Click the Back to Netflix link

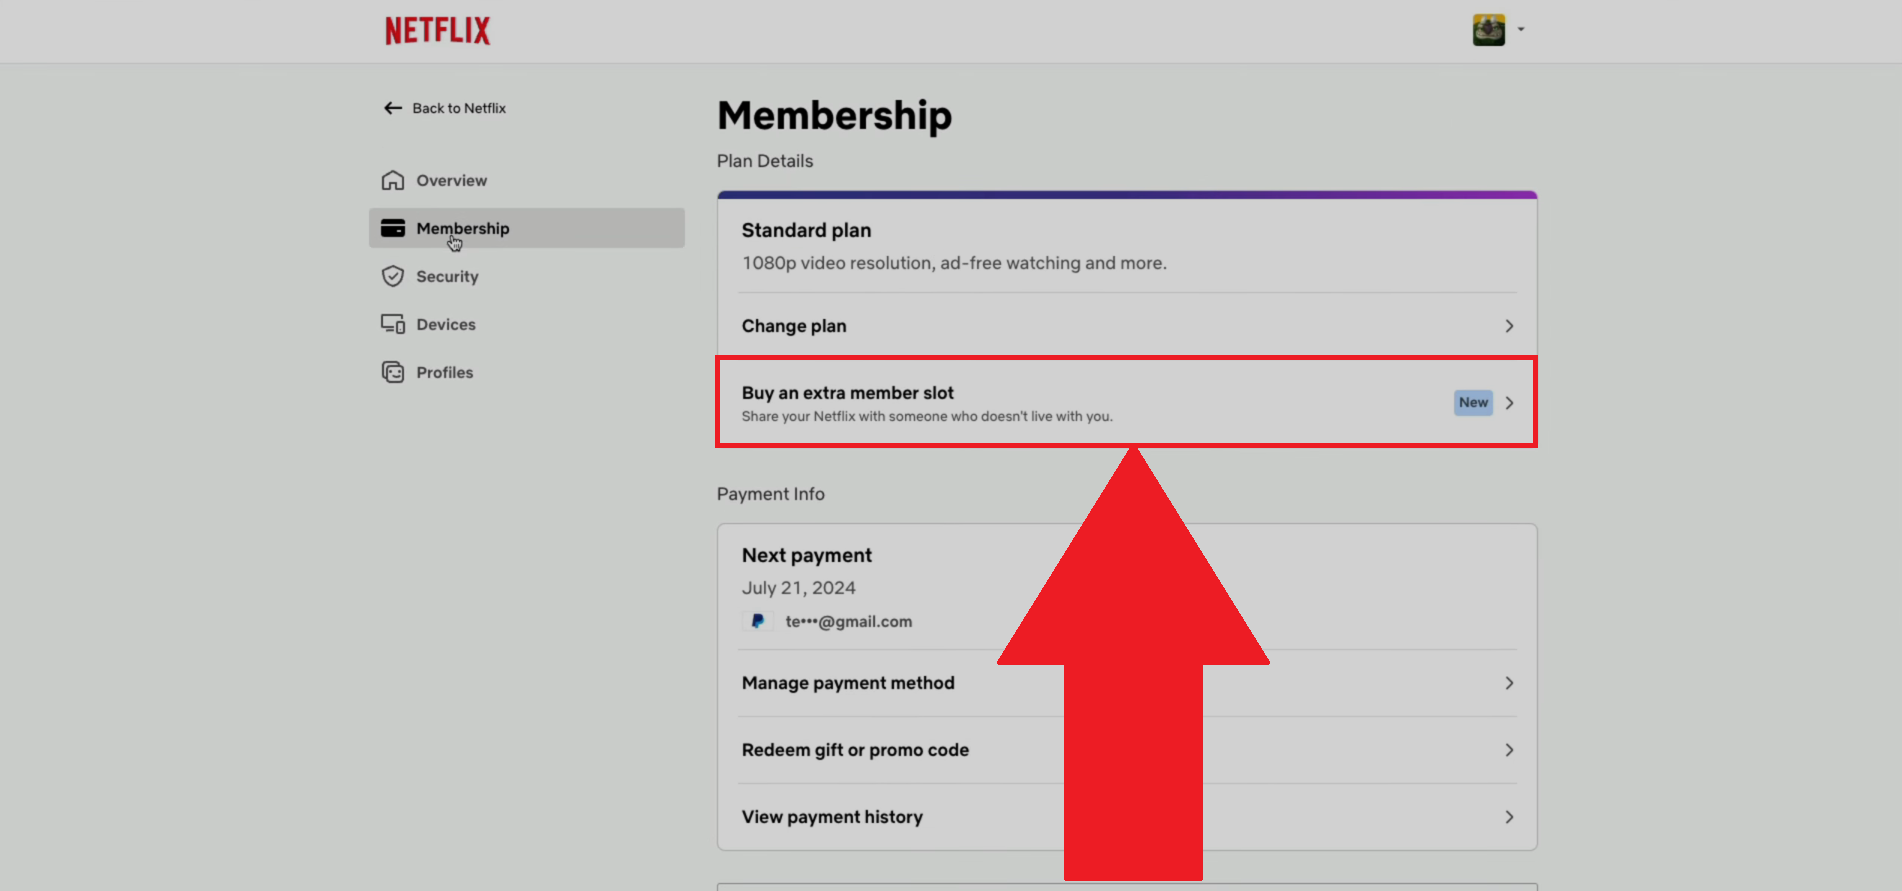459,108
